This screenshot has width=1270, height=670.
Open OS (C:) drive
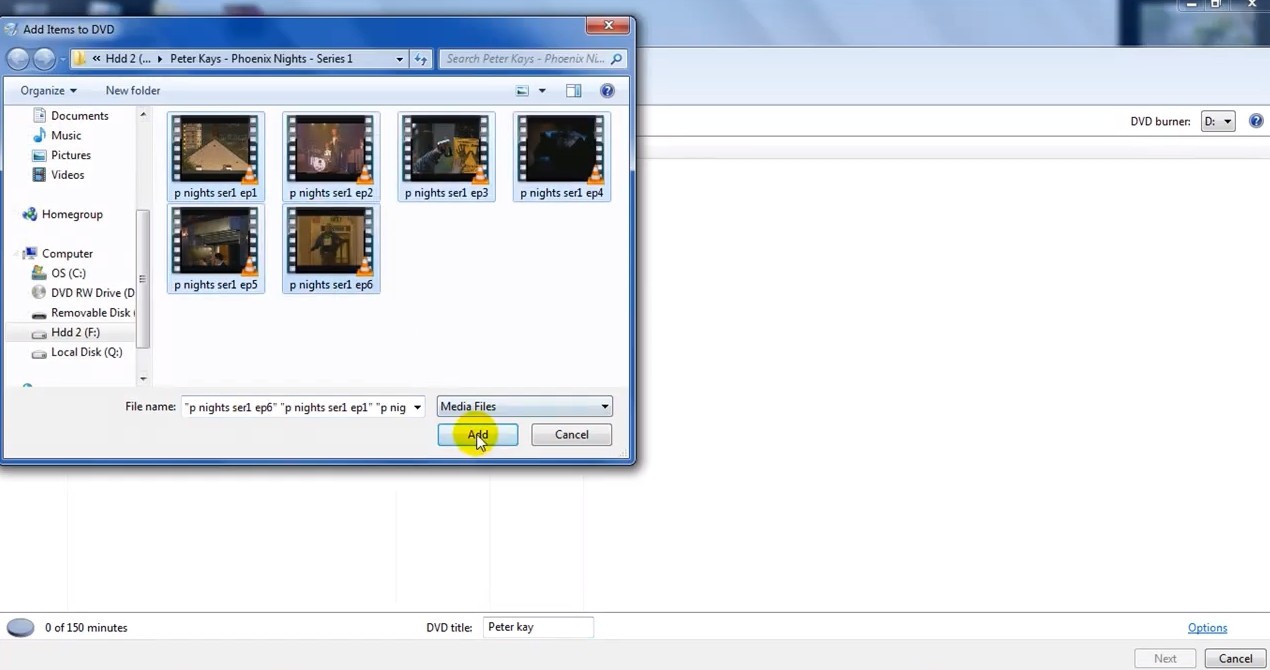(x=67, y=273)
